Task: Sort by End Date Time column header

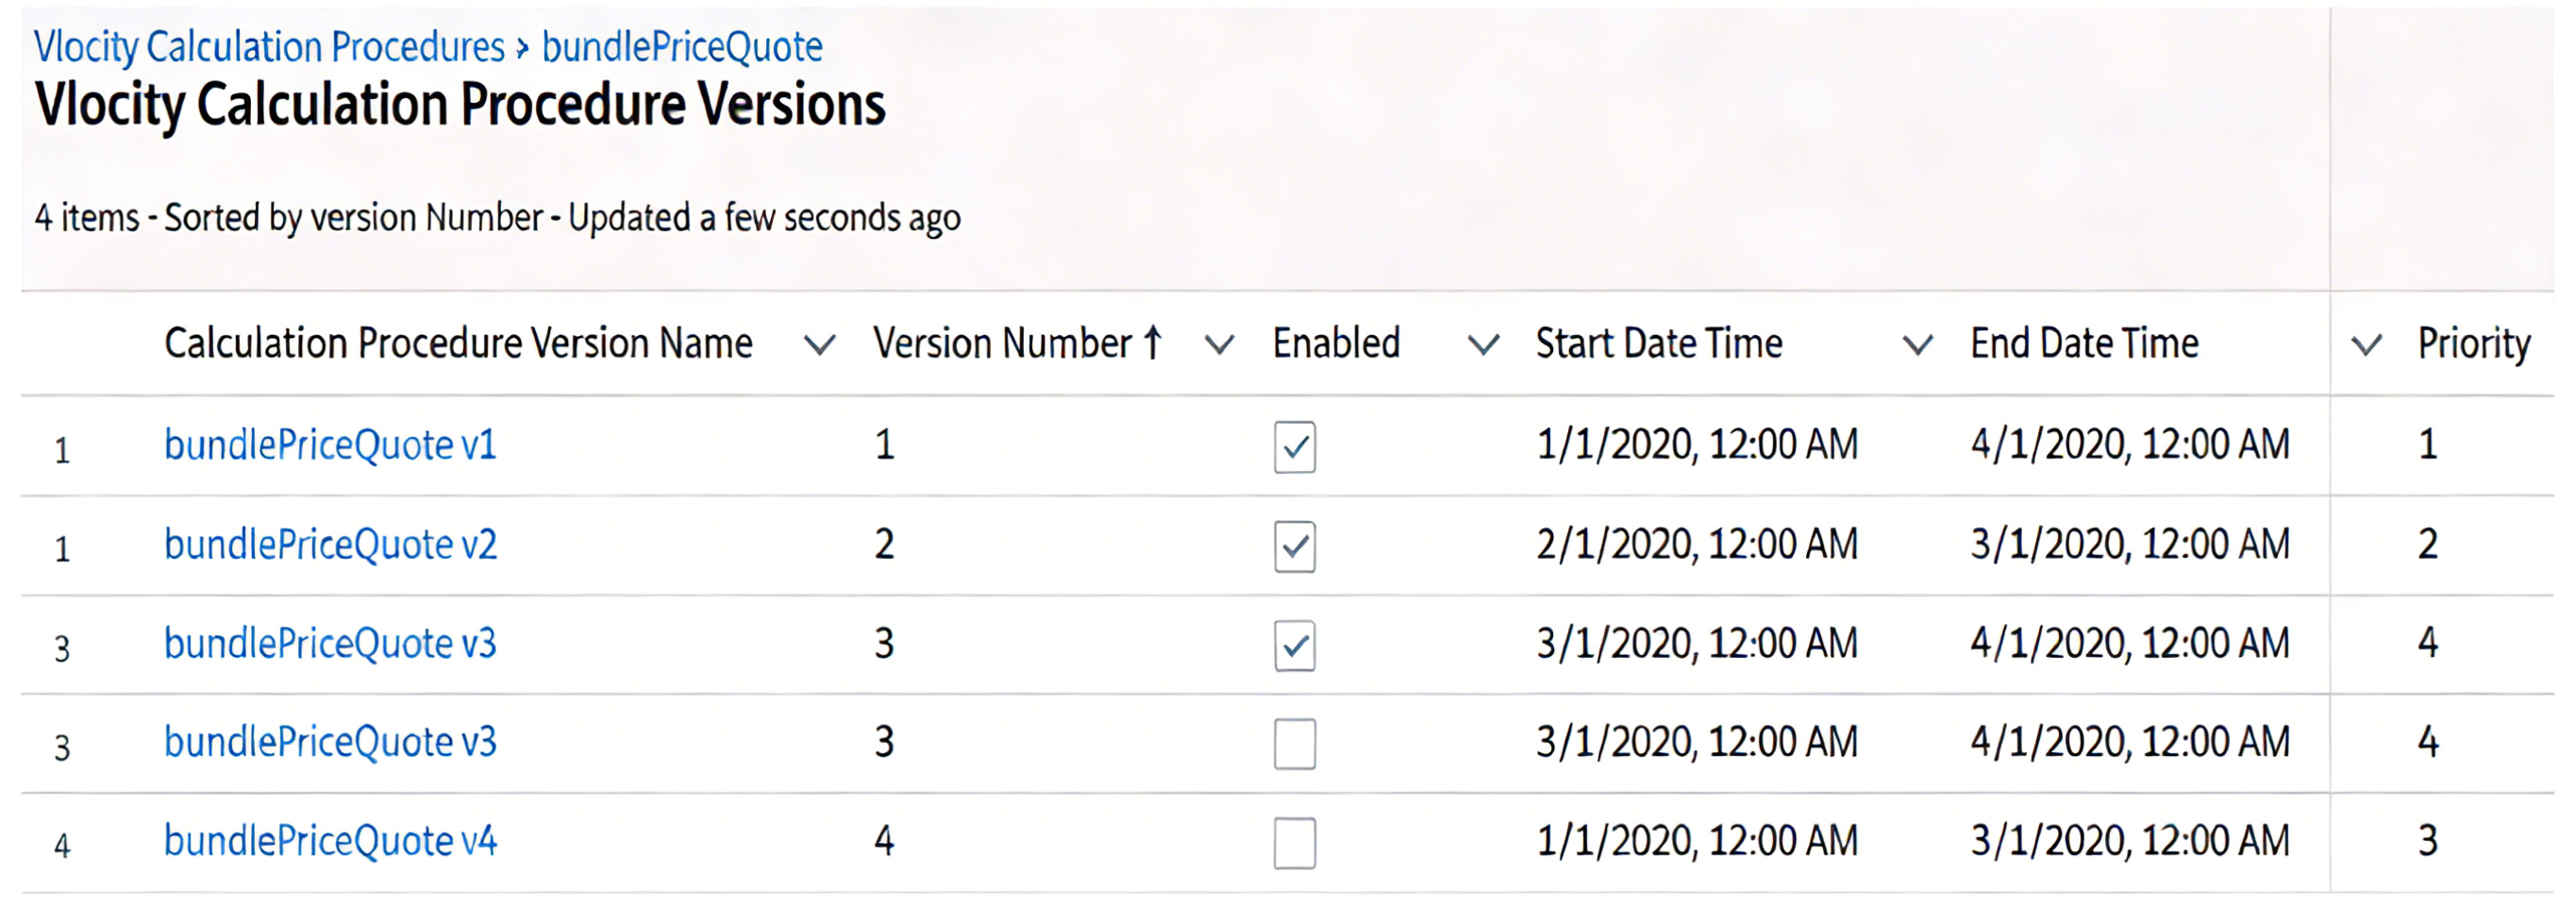Action: pos(2084,344)
